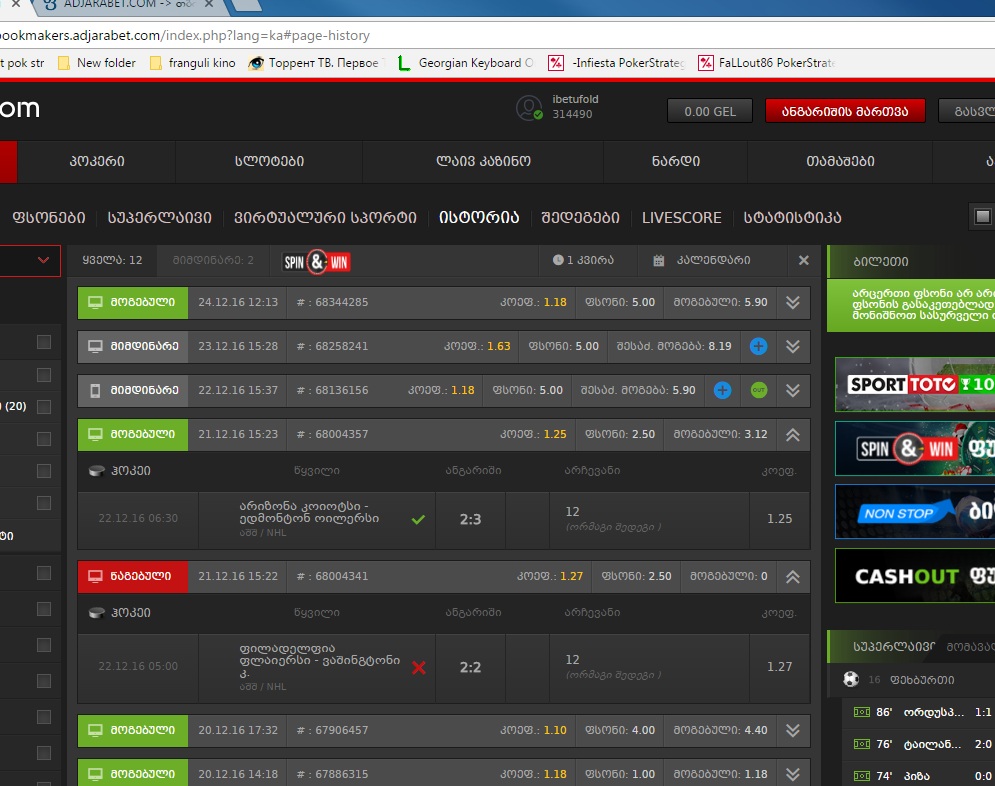Click layout toggle icon right of სტატისტიკა

tap(982, 216)
